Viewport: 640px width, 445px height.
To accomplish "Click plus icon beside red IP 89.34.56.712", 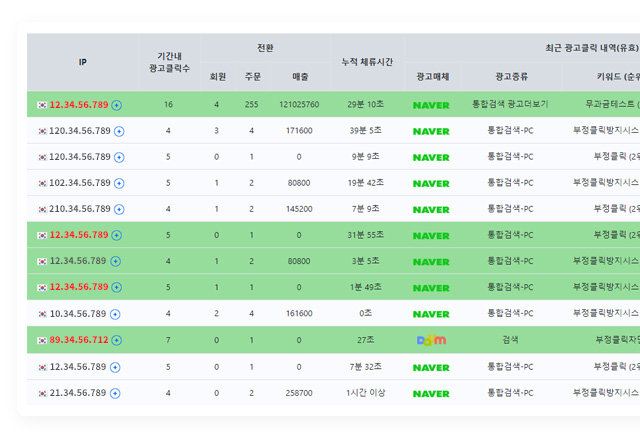I will (117, 340).
